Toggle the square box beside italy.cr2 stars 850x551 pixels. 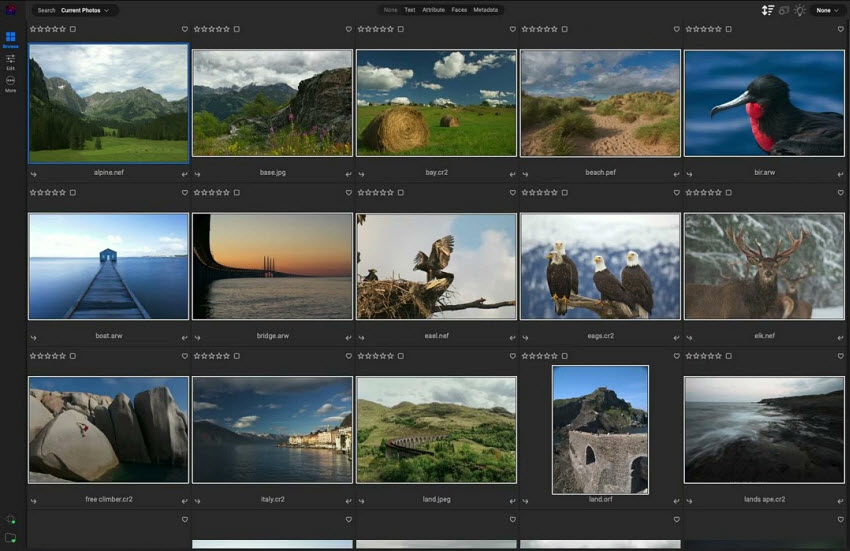coord(237,356)
